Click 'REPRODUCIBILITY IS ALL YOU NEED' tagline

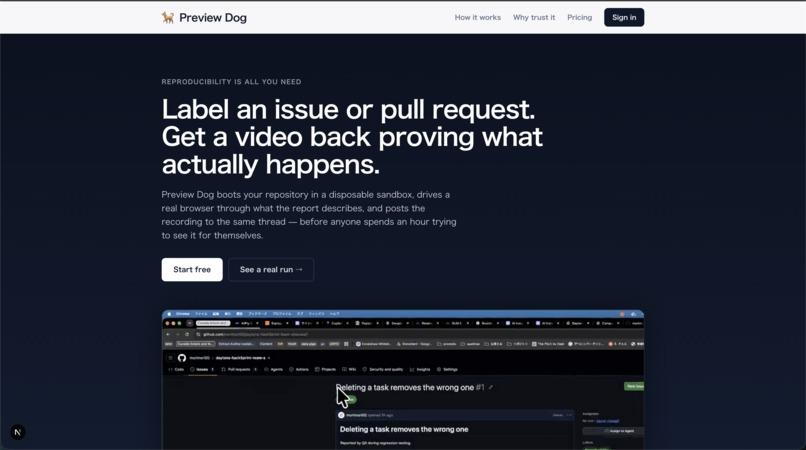point(231,82)
